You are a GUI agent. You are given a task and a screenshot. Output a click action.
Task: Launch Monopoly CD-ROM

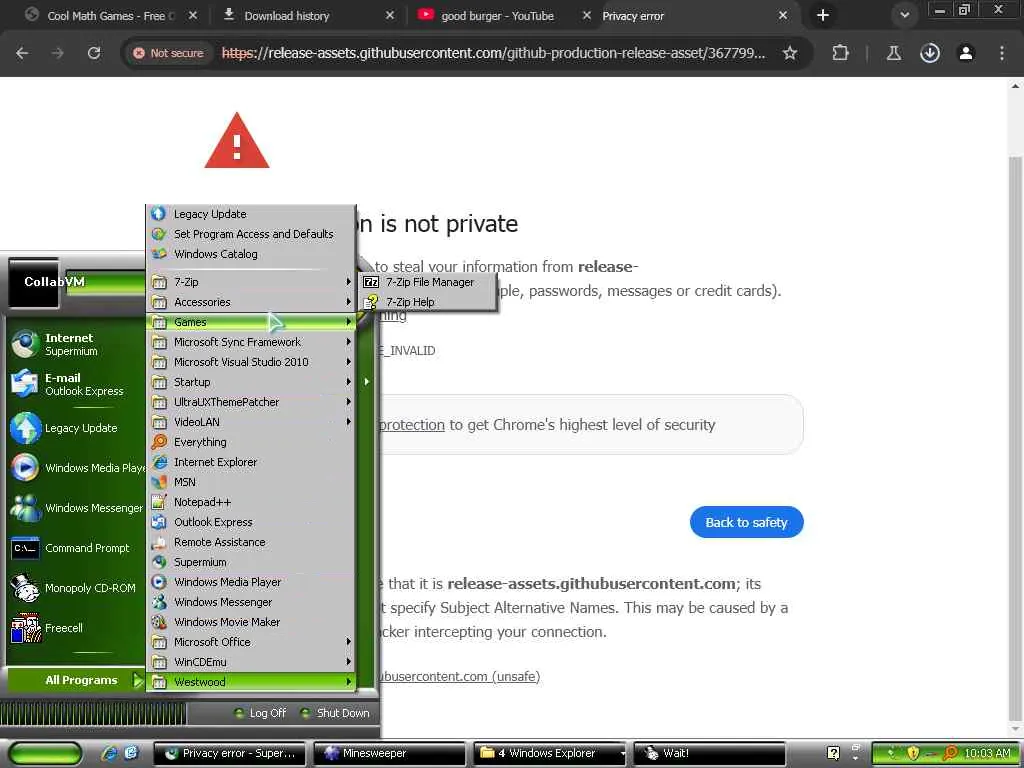(x=75, y=588)
